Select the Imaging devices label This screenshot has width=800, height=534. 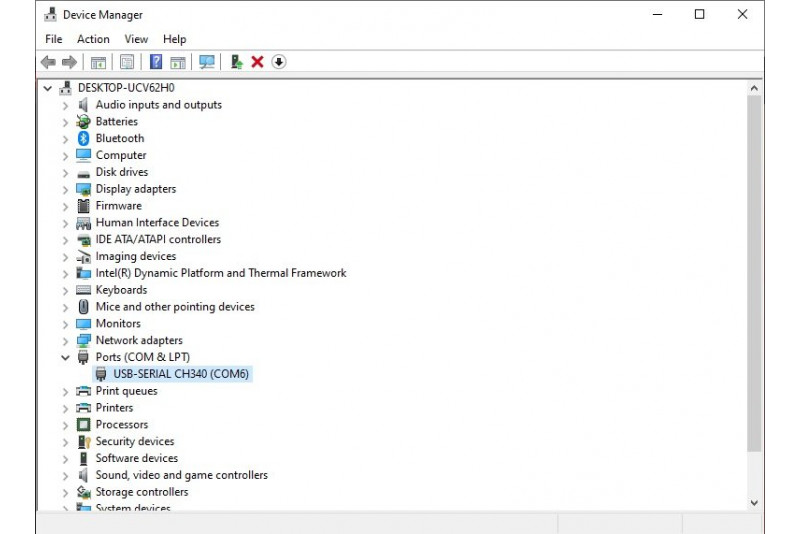coord(136,256)
